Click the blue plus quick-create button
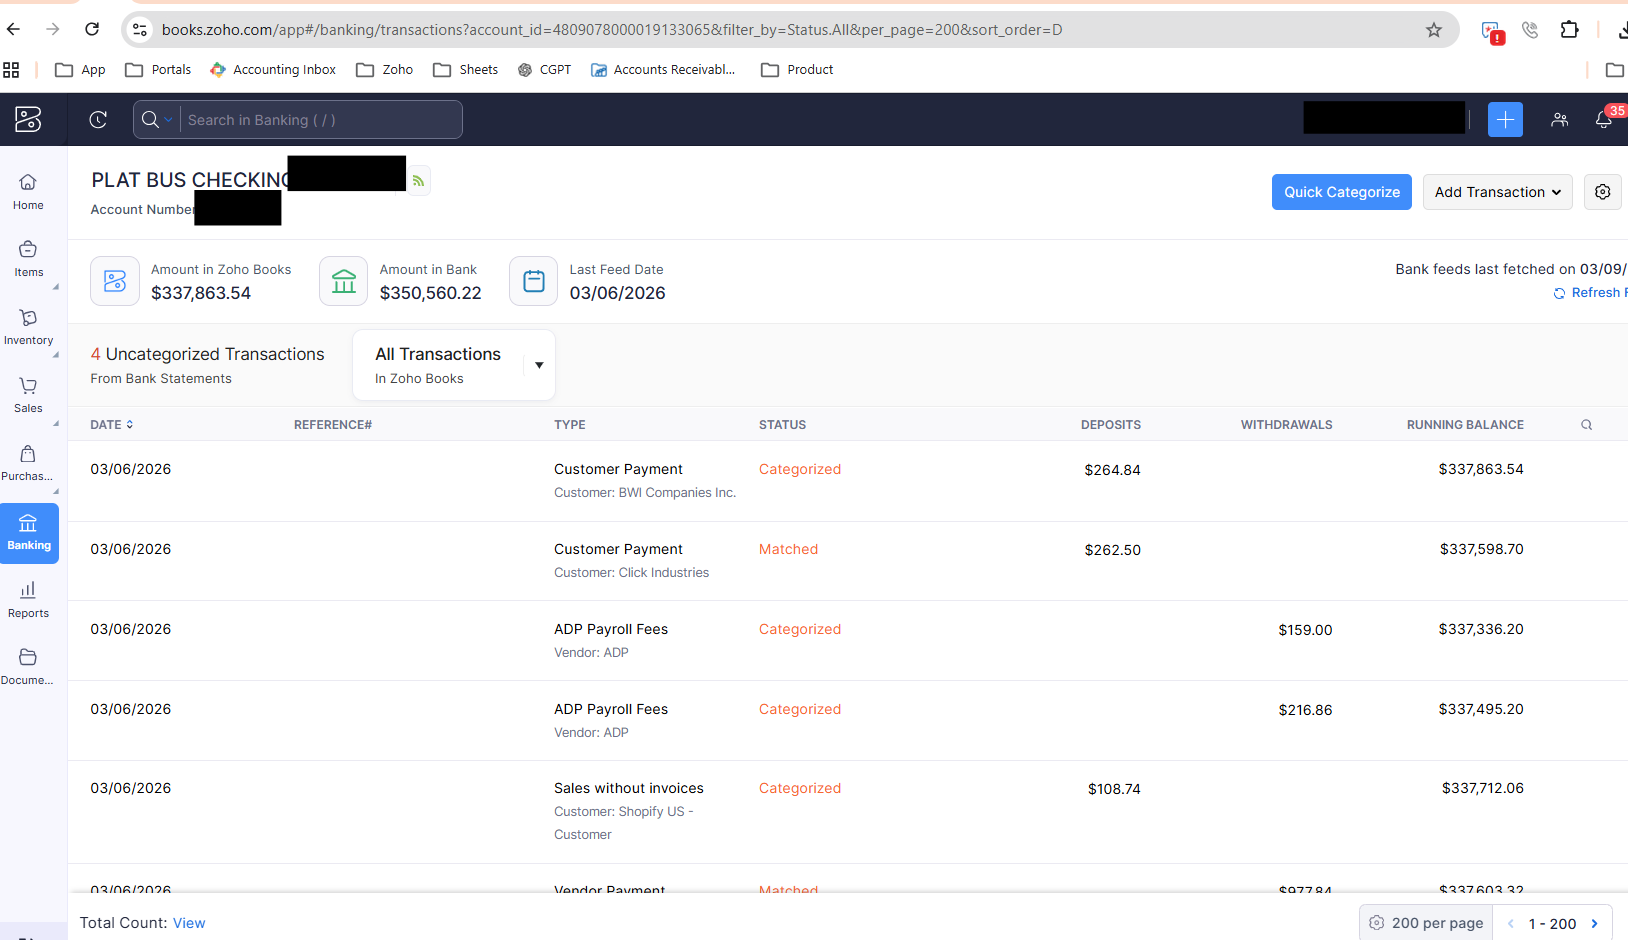 tap(1505, 120)
